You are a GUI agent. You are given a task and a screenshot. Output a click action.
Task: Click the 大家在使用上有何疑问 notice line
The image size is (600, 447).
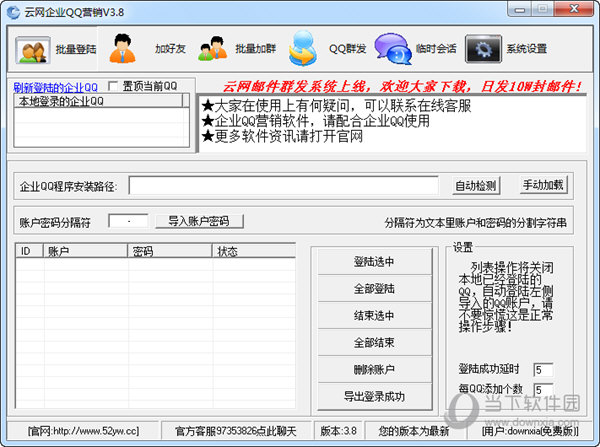click(336, 106)
